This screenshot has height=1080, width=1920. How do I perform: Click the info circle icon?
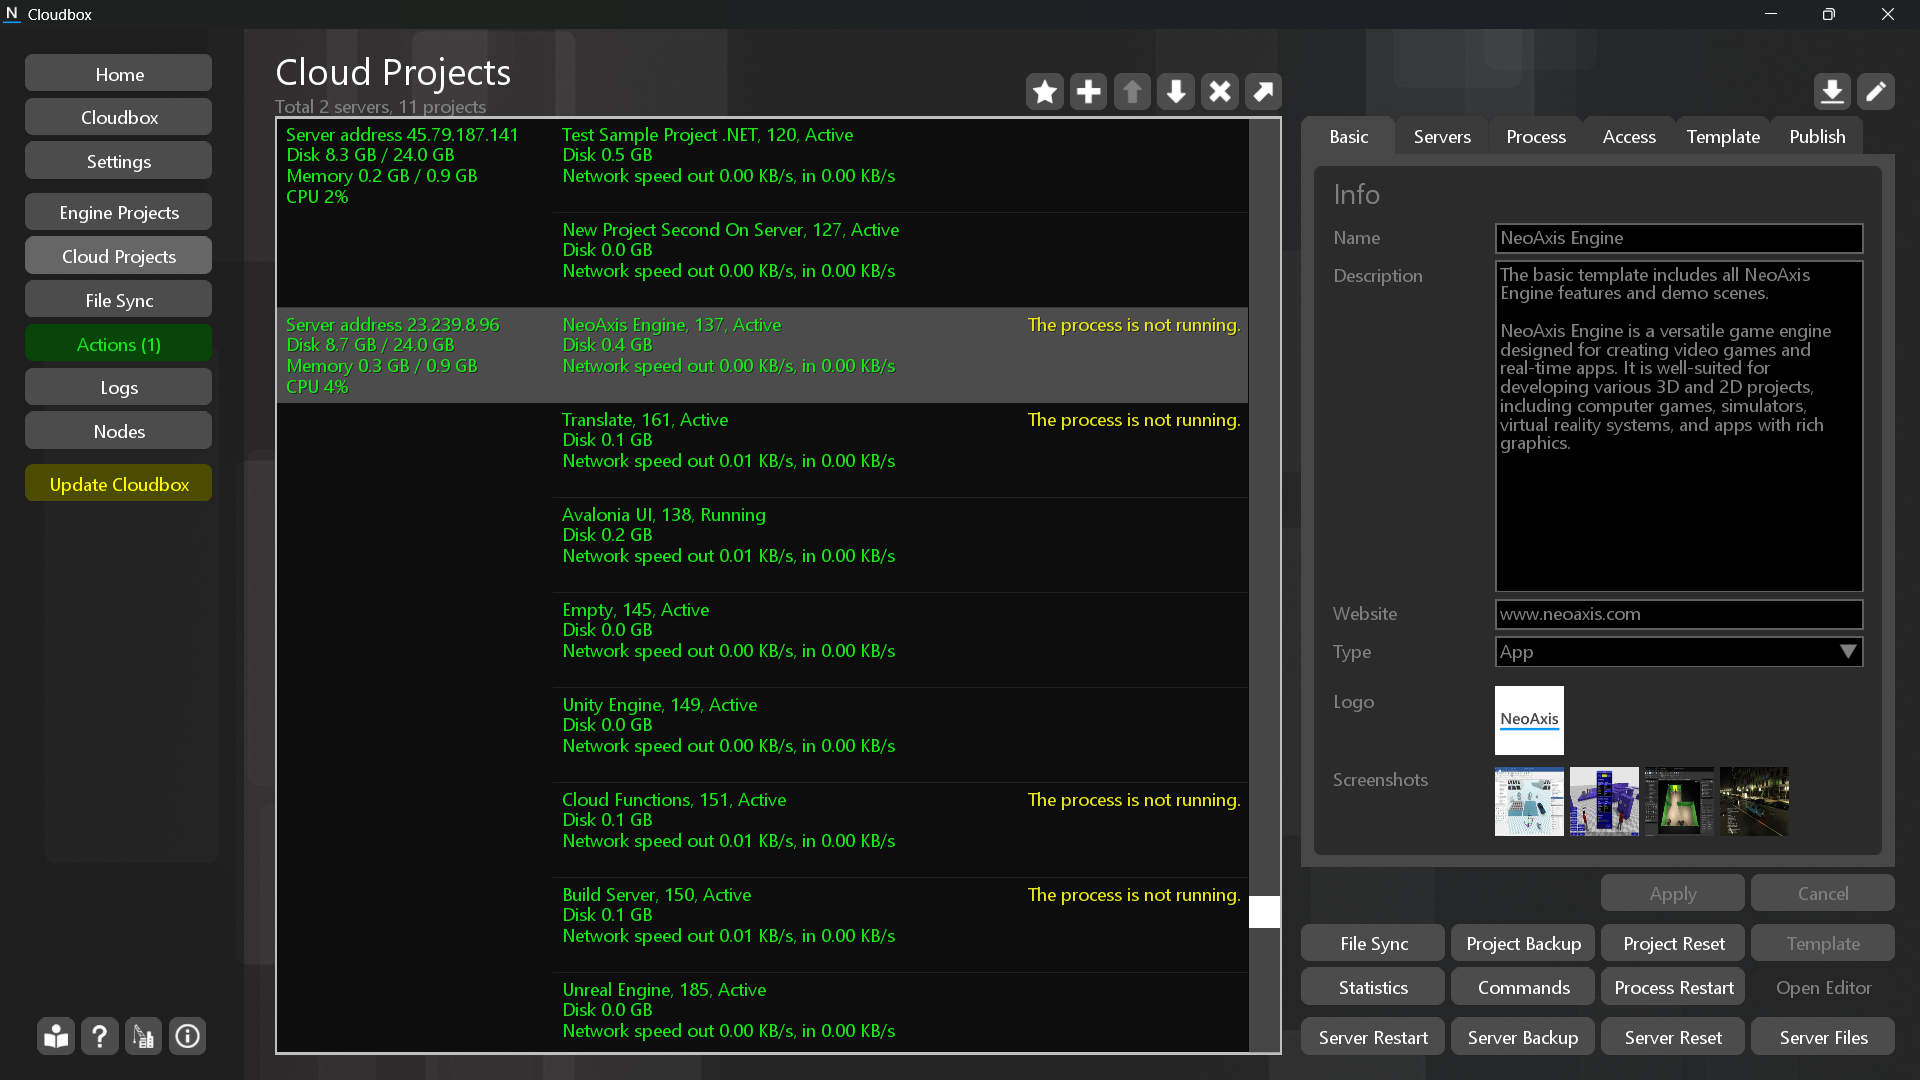click(188, 1036)
